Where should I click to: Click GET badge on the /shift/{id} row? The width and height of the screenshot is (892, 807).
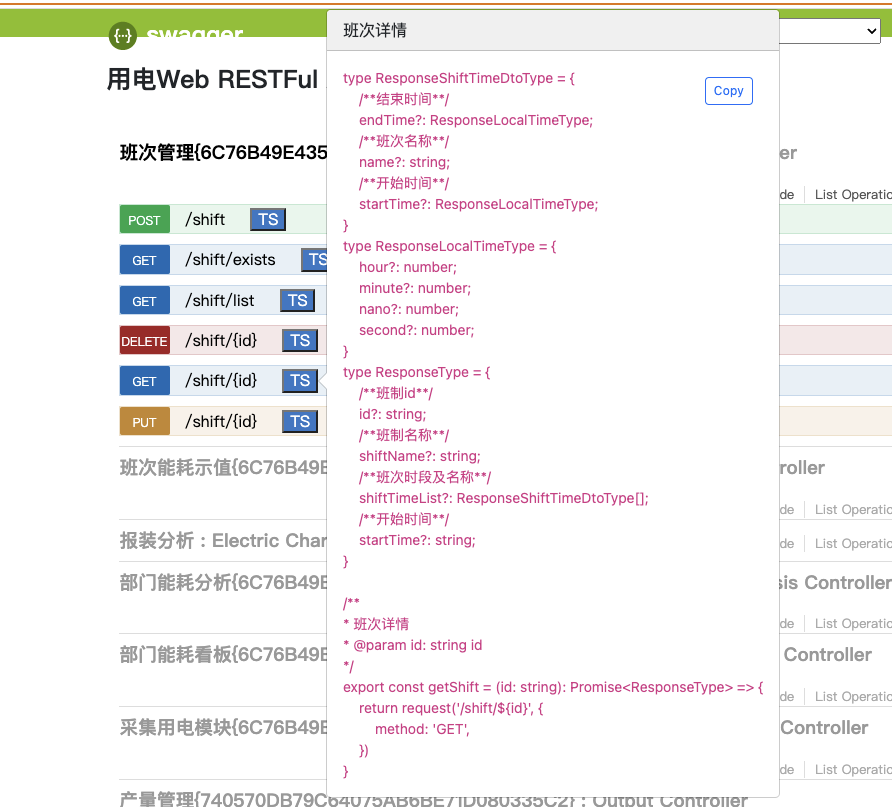click(144, 380)
